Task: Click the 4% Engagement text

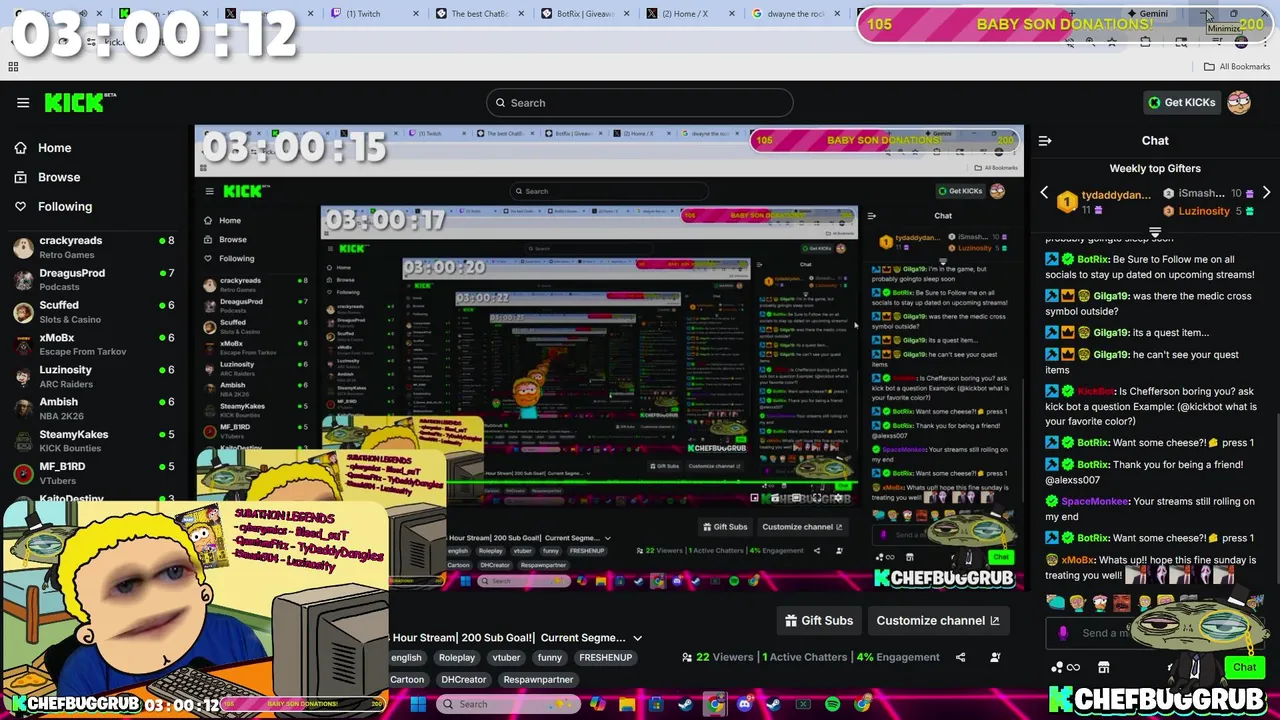Action: pos(898,657)
